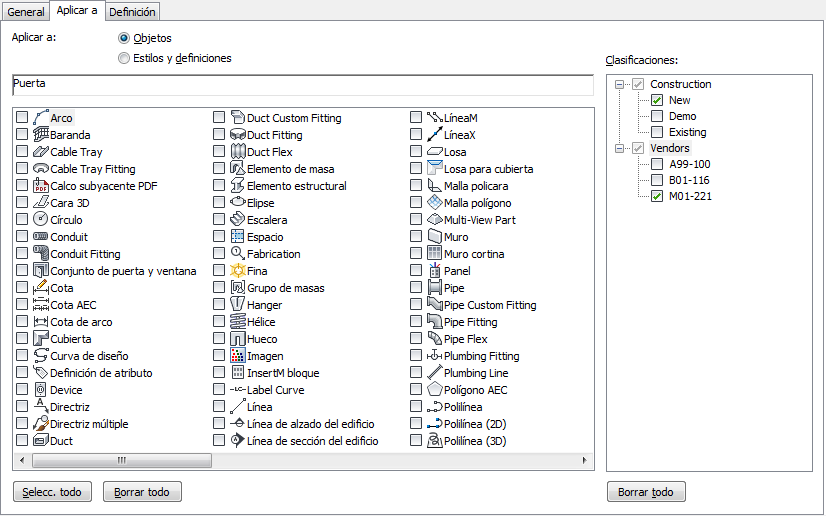
Task: Click the Escalera stair icon
Action: (238, 220)
